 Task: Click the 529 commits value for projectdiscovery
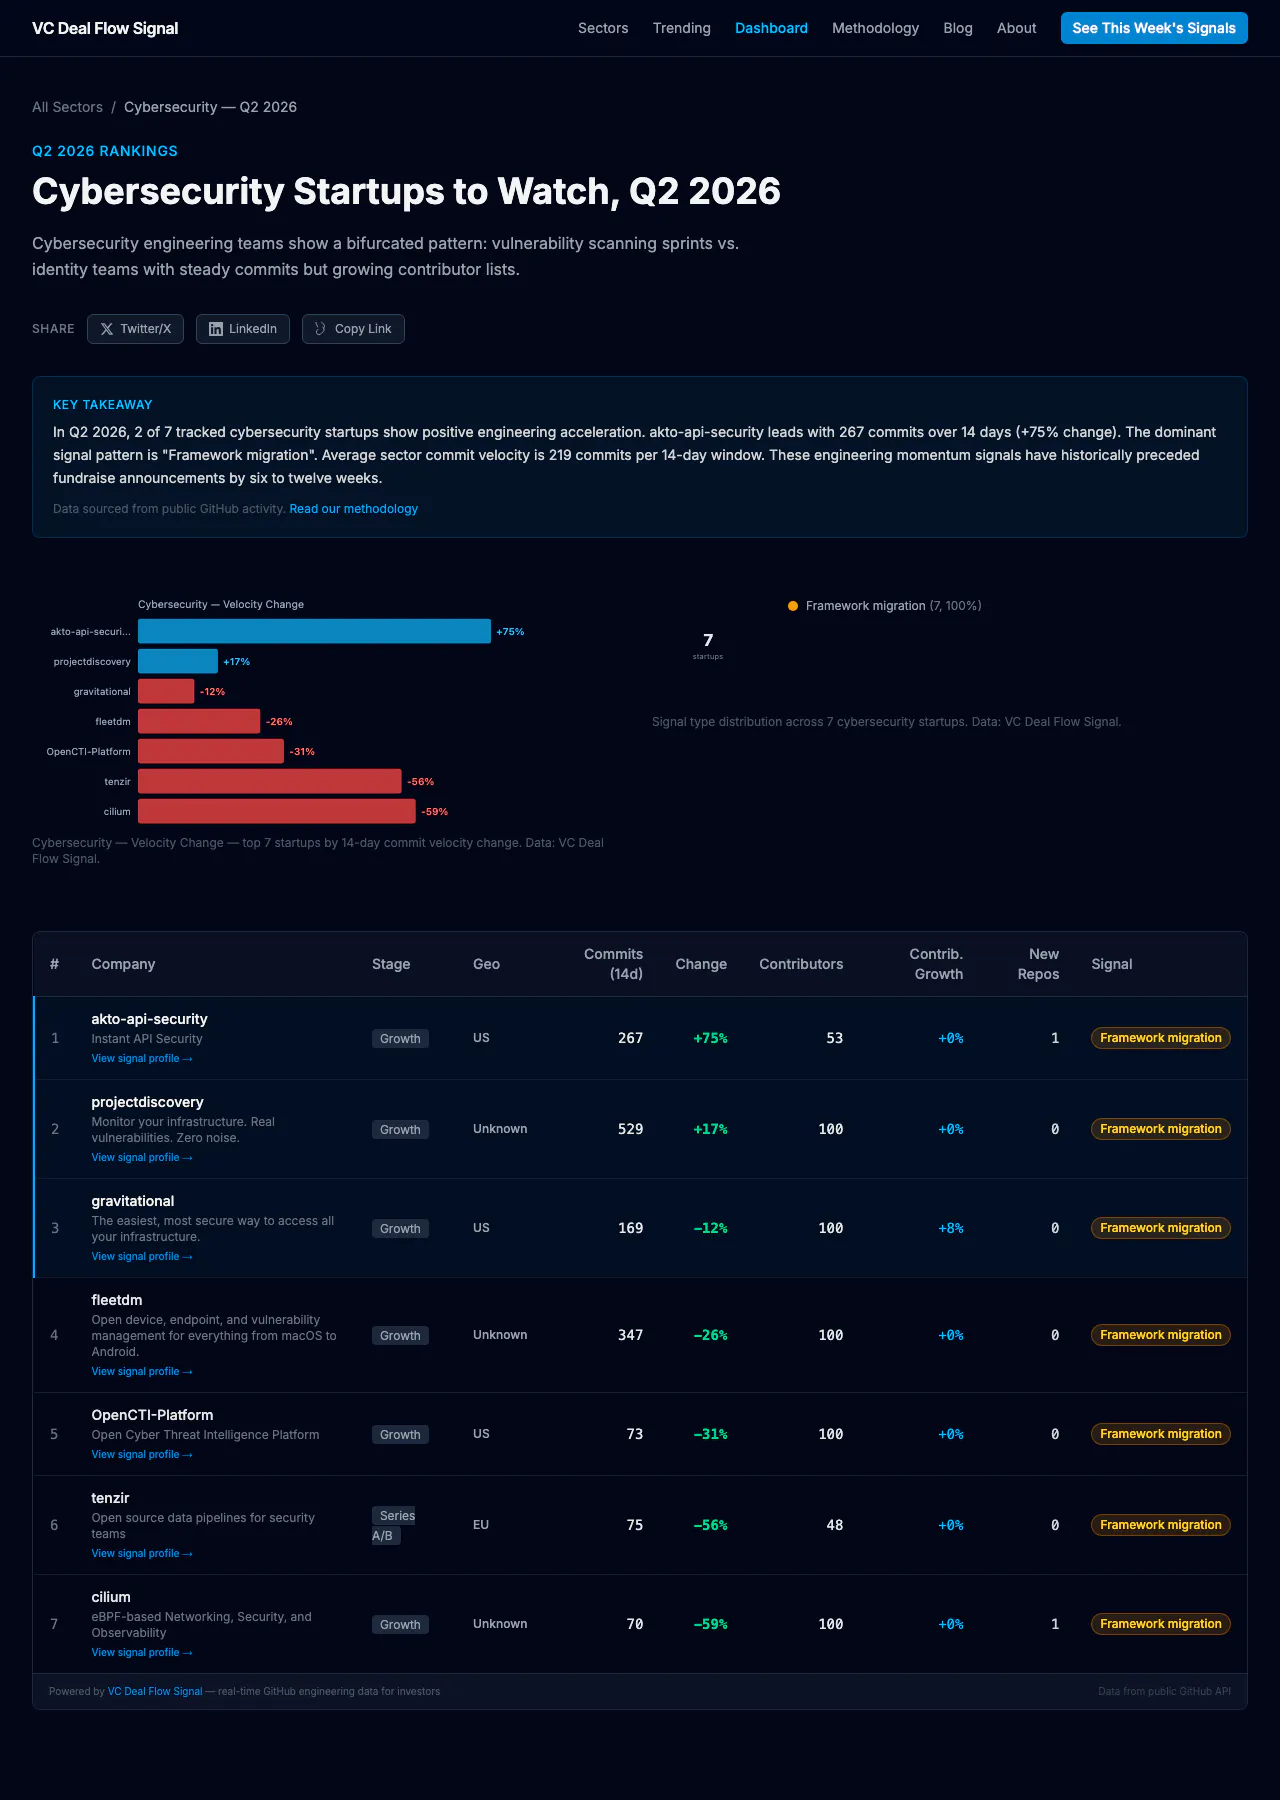coord(630,1129)
